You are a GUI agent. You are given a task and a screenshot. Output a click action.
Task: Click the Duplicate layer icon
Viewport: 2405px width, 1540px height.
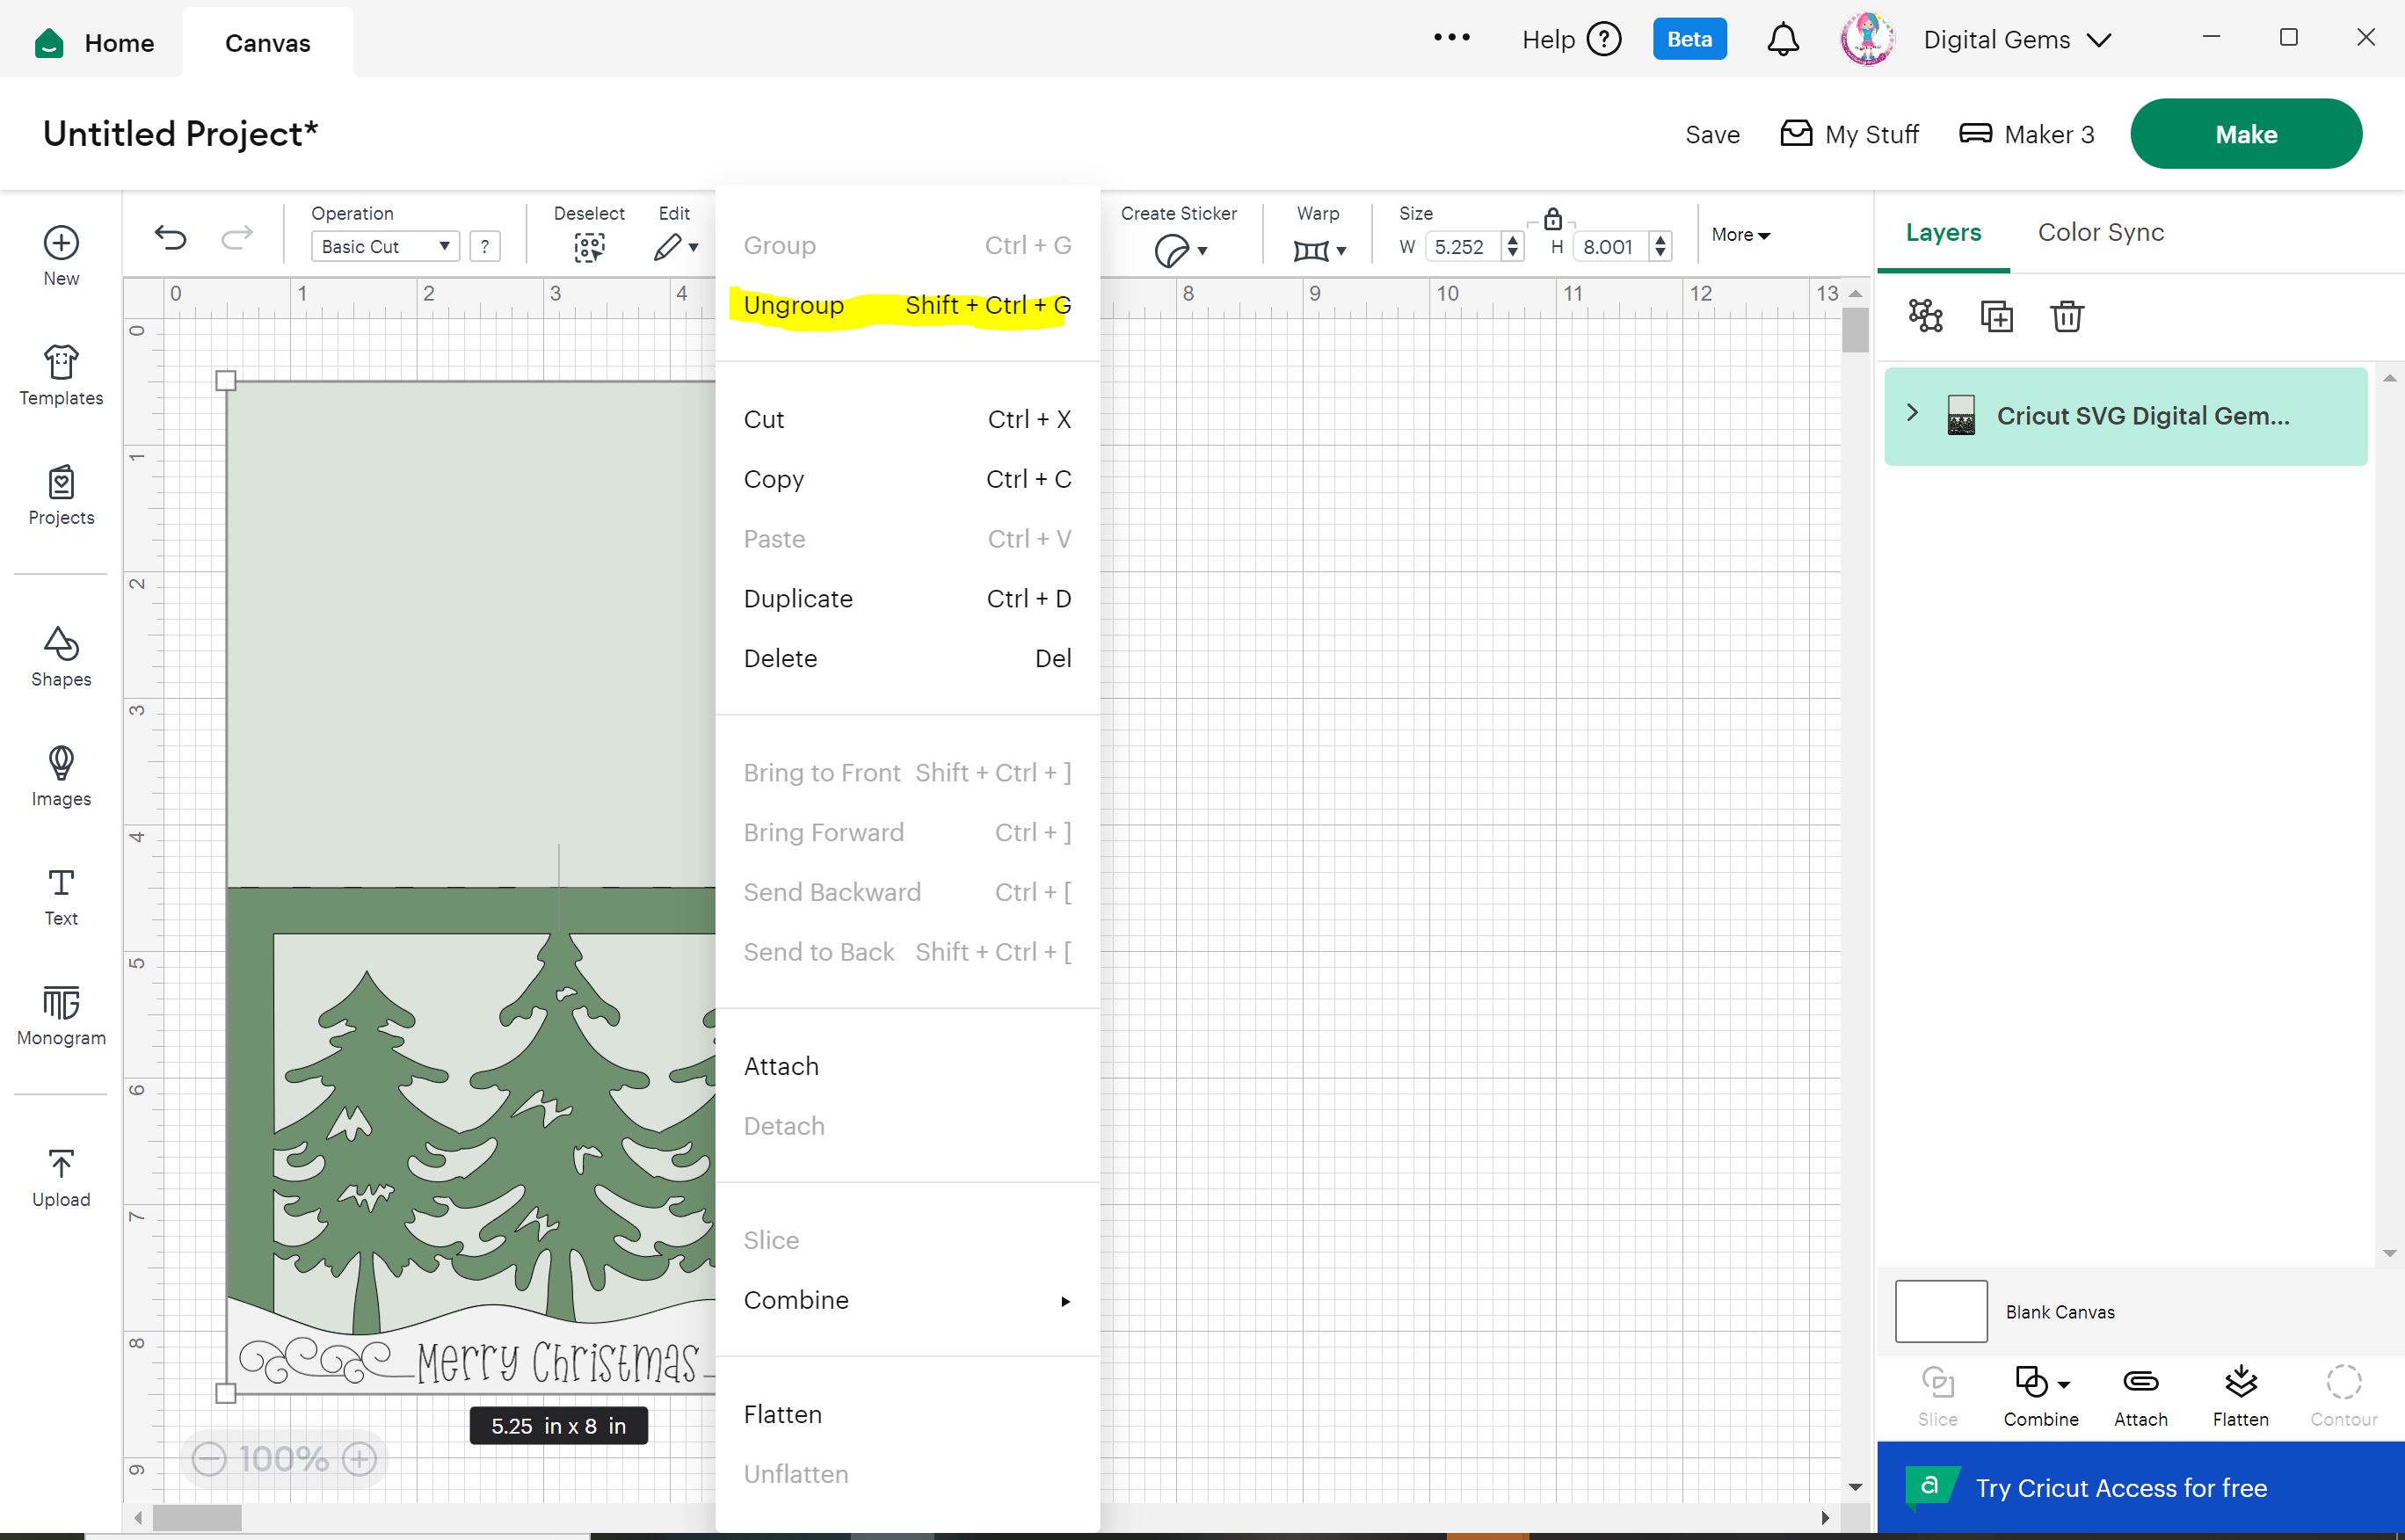(1996, 316)
